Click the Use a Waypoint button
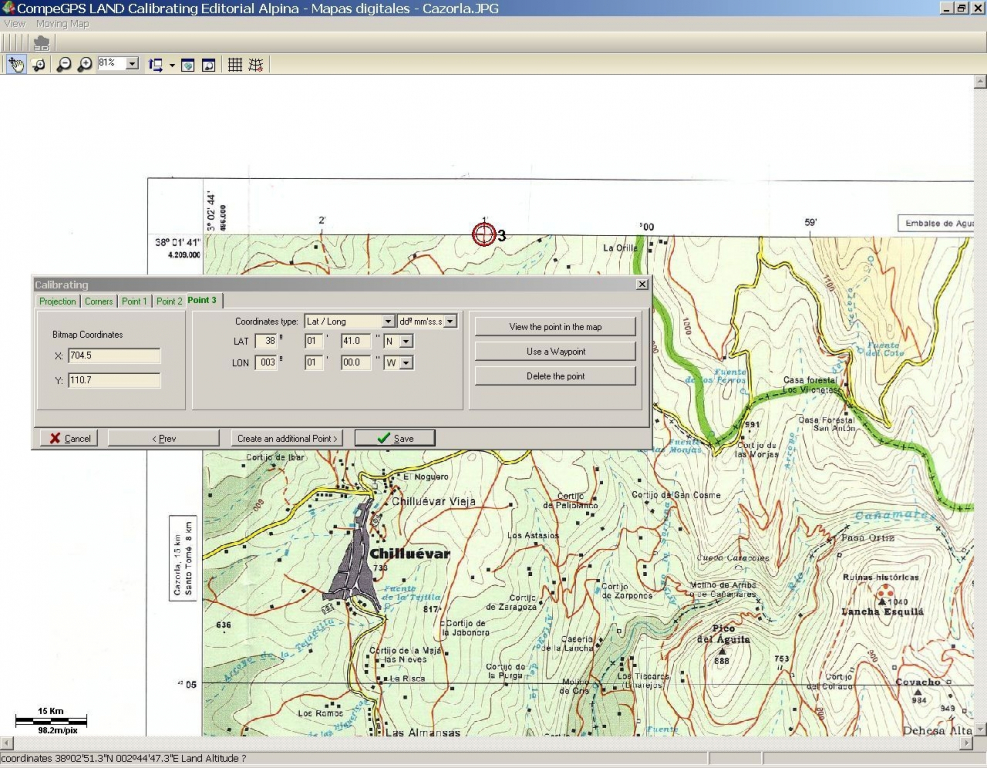Viewport: 987px width, 768px height. [555, 351]
